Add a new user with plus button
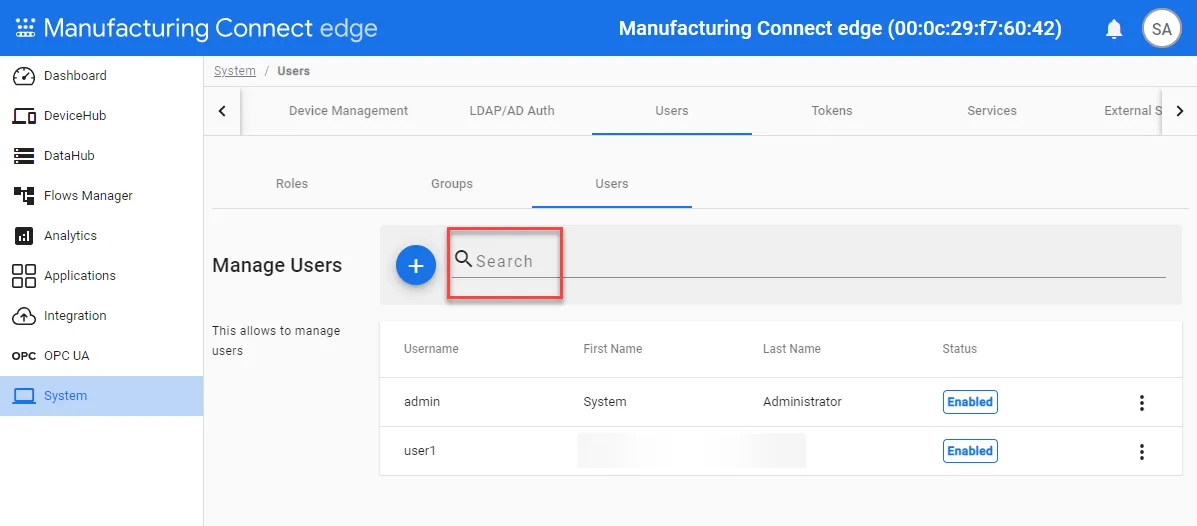Image resolution: width=1197 pixels, height=526 pixels. point(416,266)
